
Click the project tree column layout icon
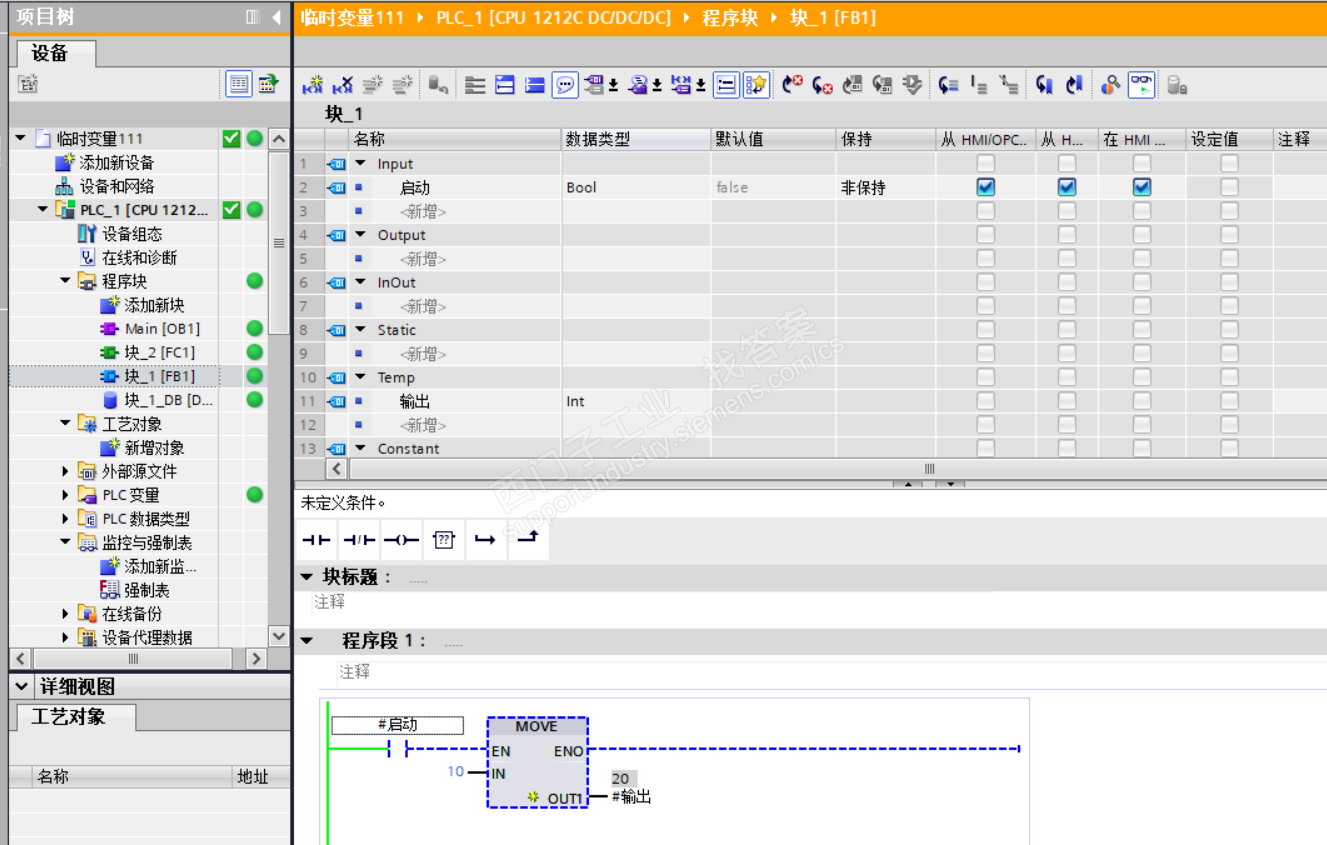click(x=253, y=18)
